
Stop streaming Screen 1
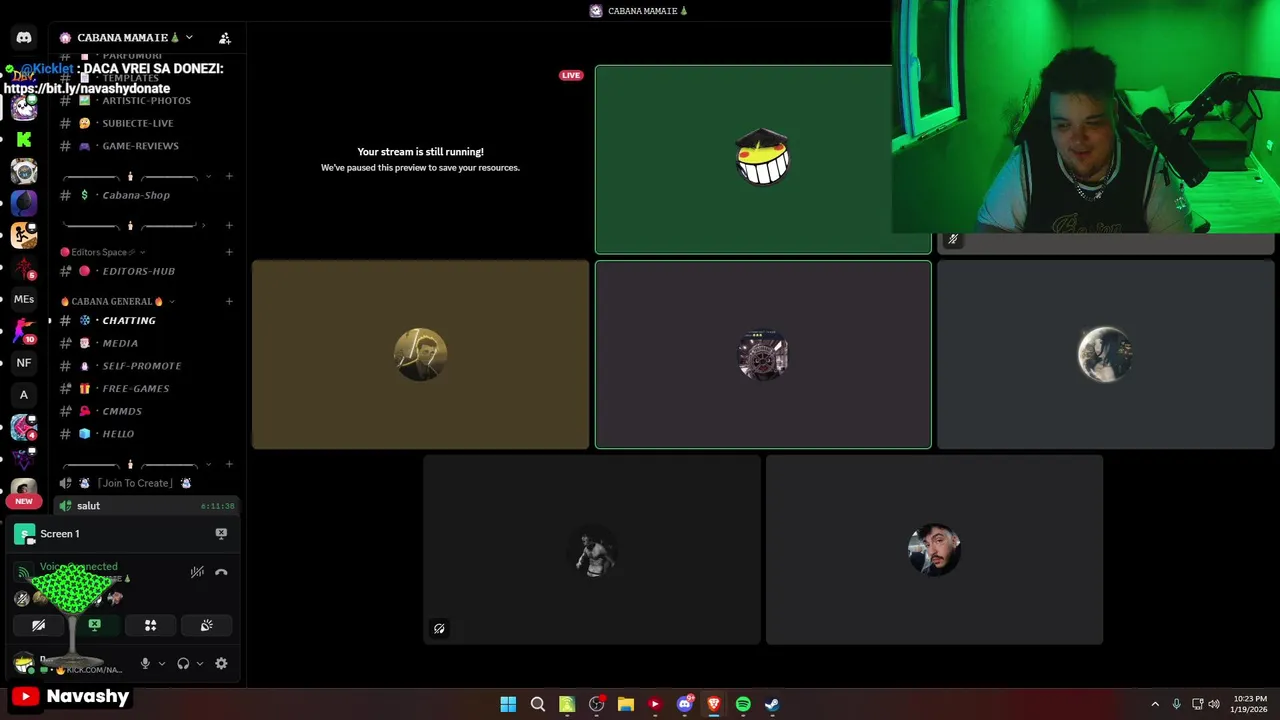click(x=221, y=534)
